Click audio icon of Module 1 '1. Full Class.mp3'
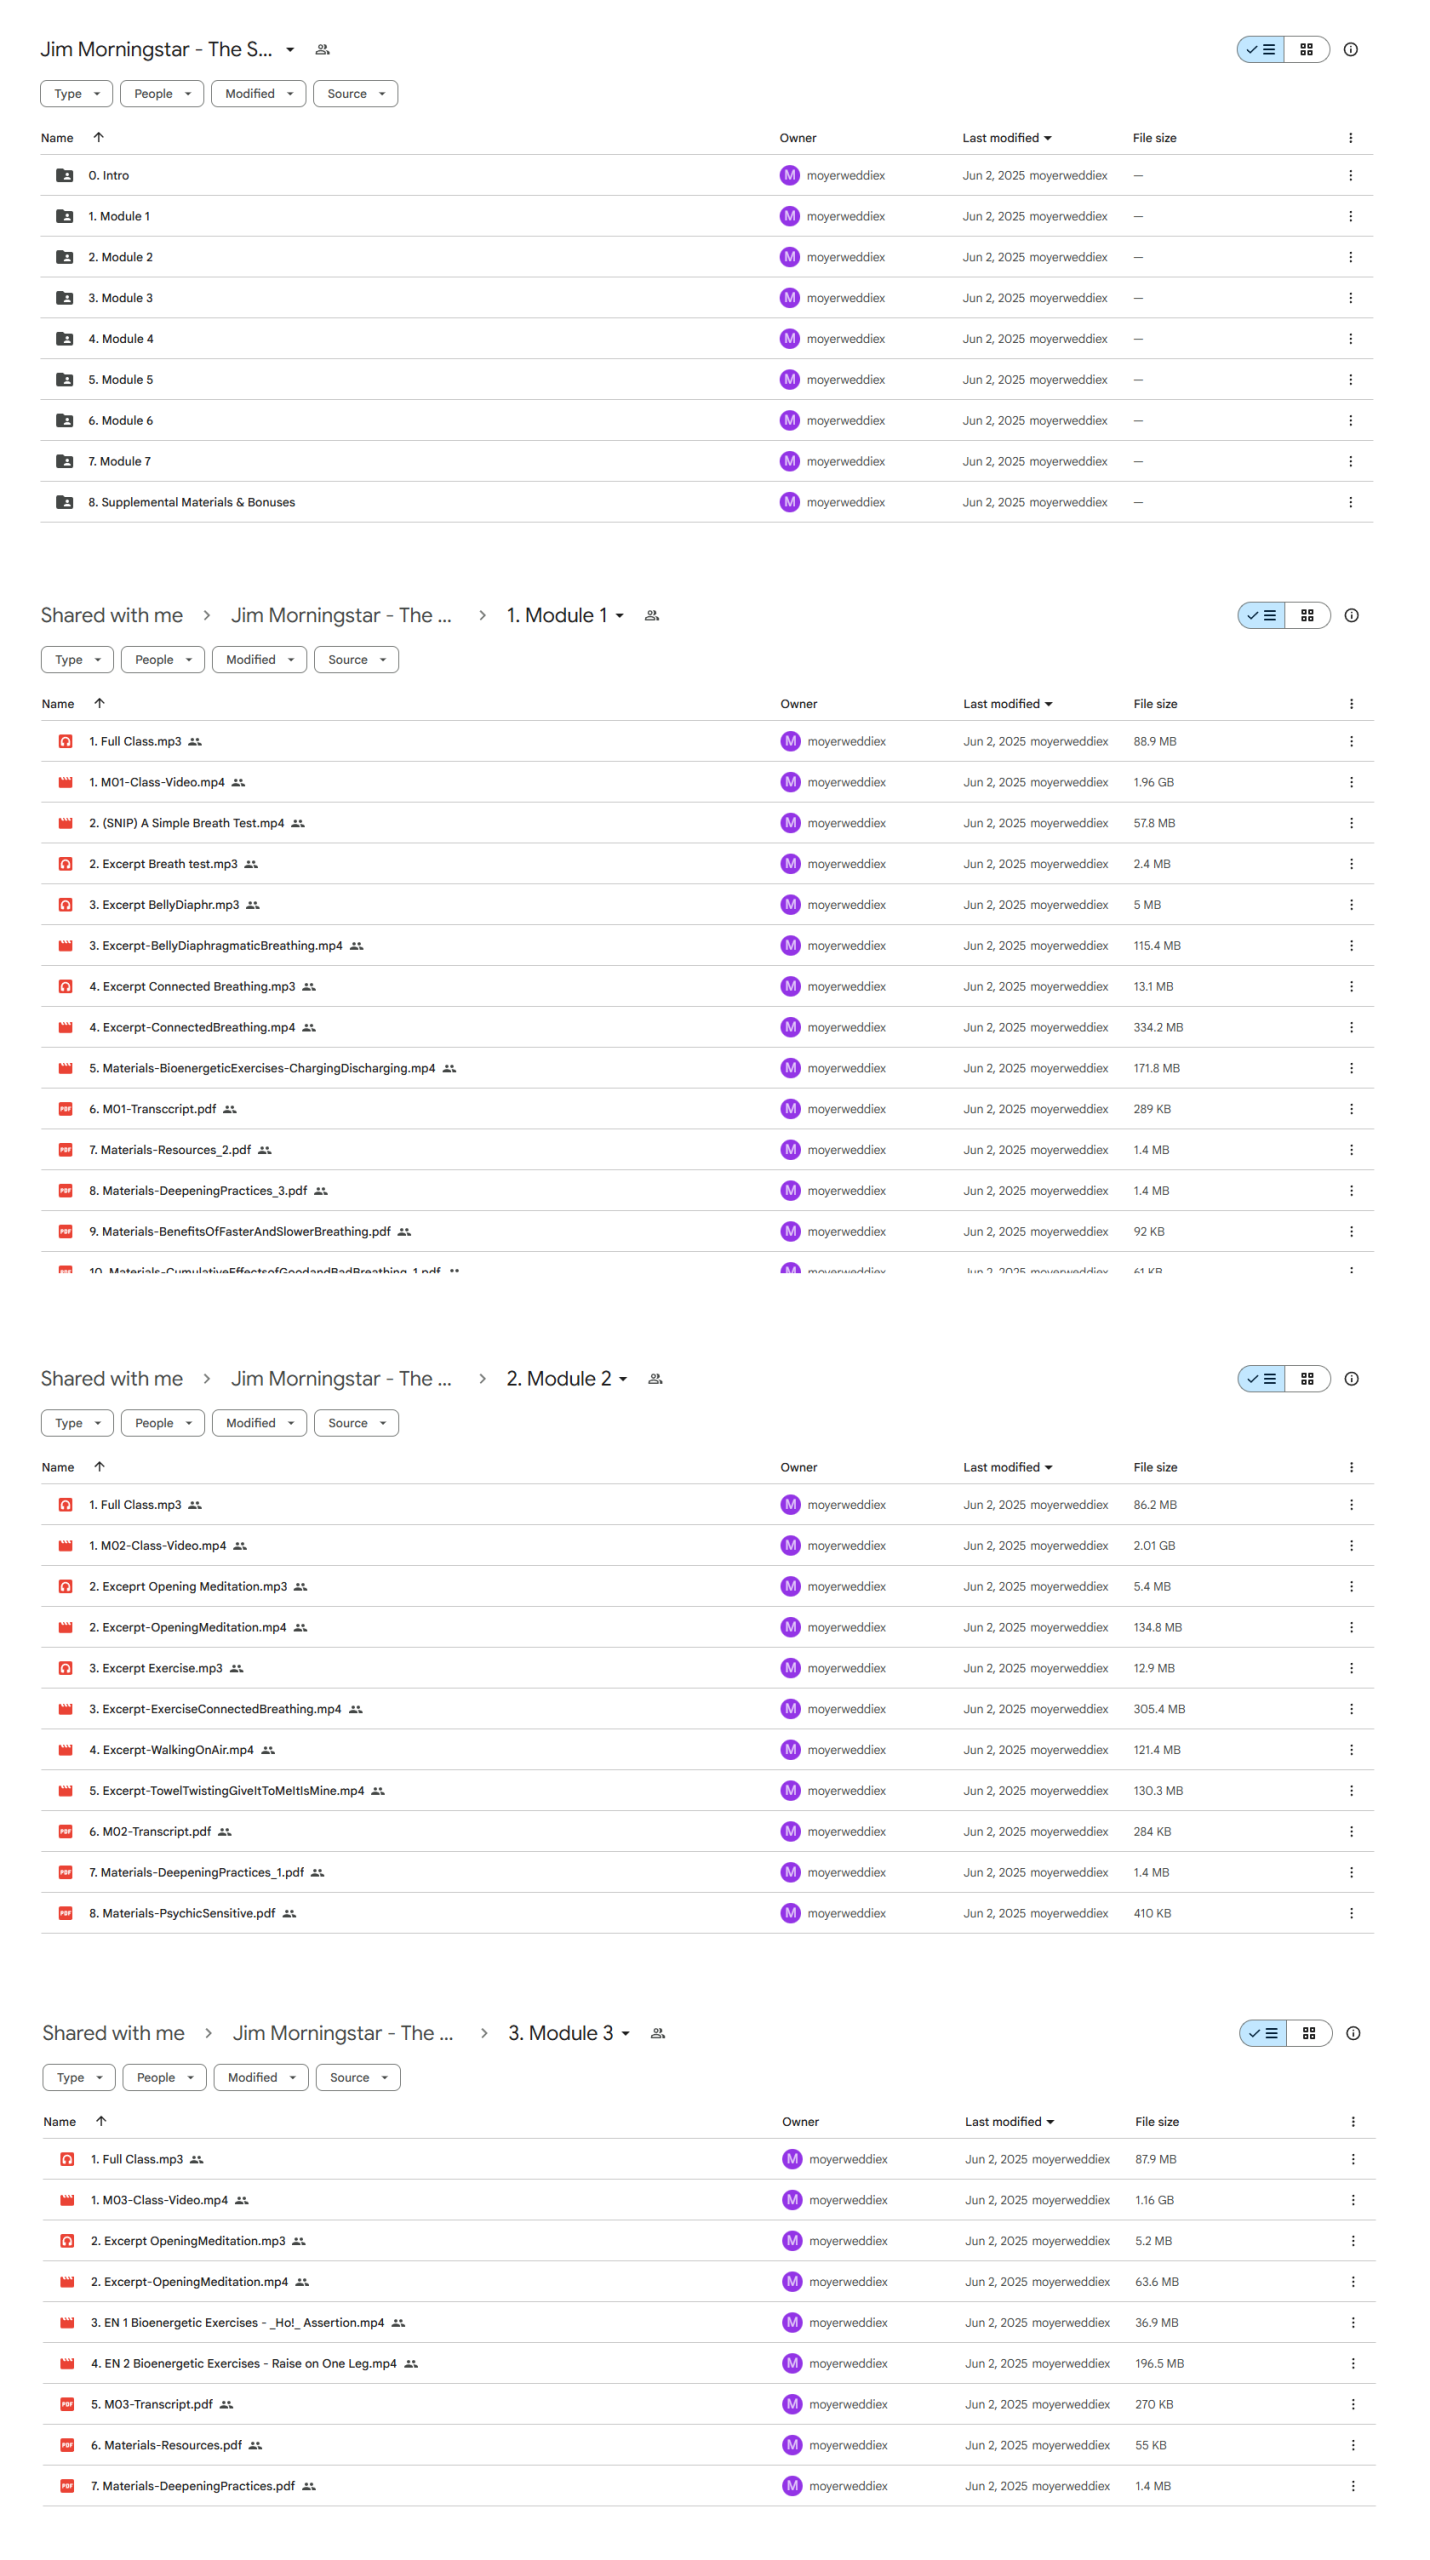Image resolution: width=1430 pixels, height=2560 pixels. coord(65,741)
